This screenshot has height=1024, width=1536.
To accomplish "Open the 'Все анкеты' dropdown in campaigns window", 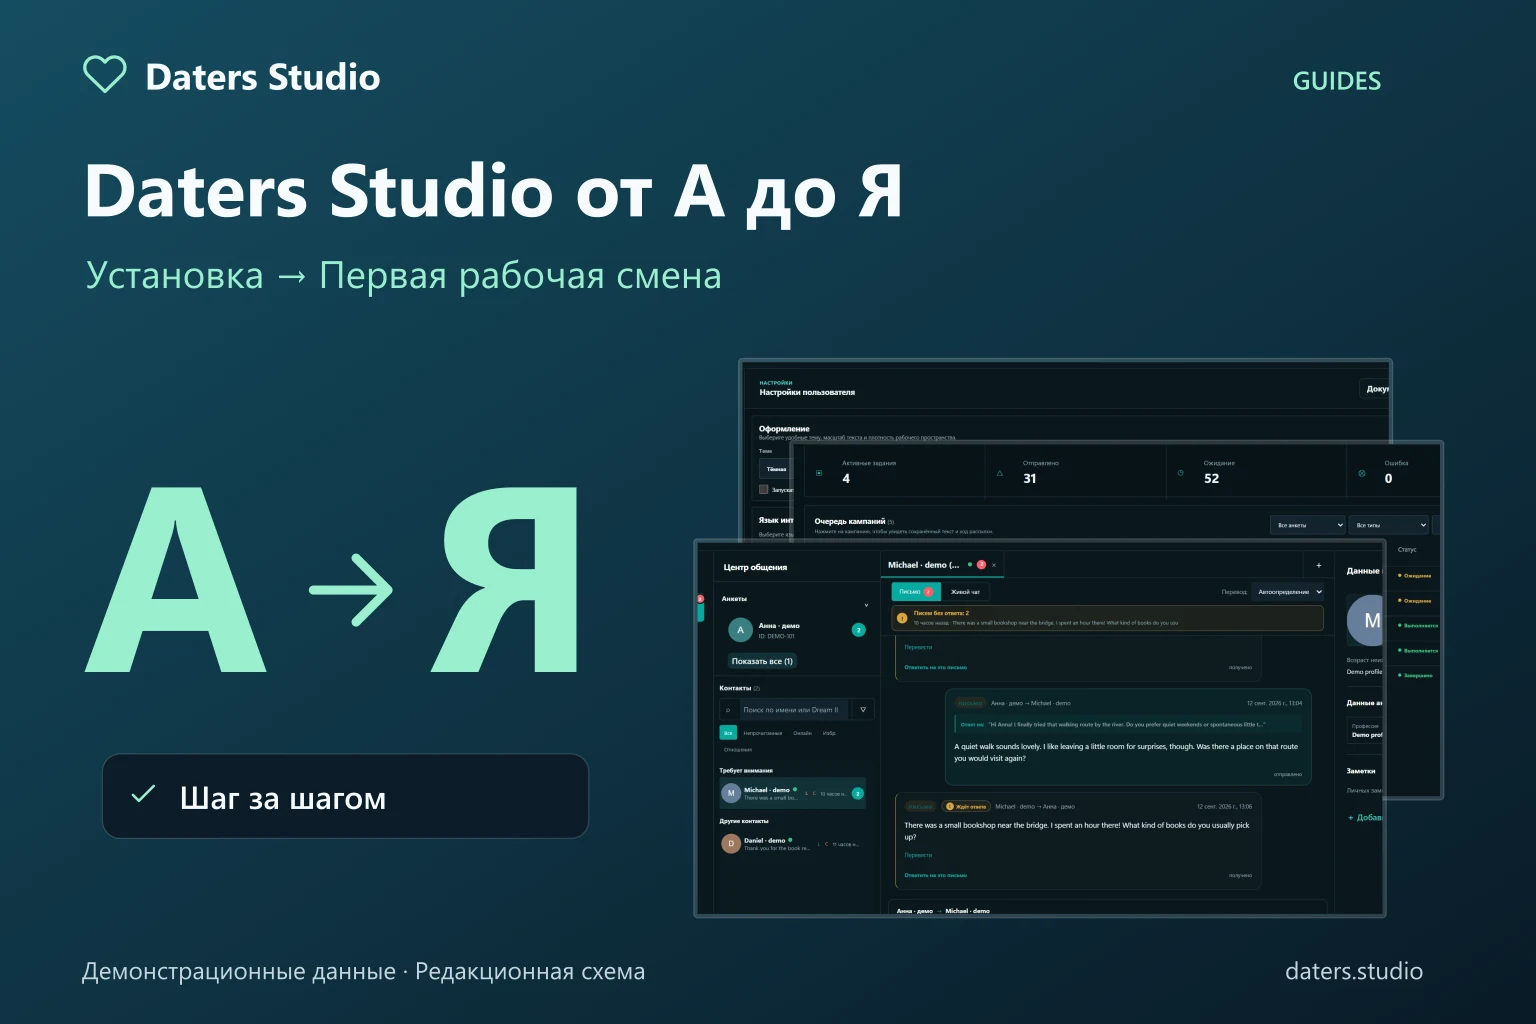I will (x=1309, y=525).
